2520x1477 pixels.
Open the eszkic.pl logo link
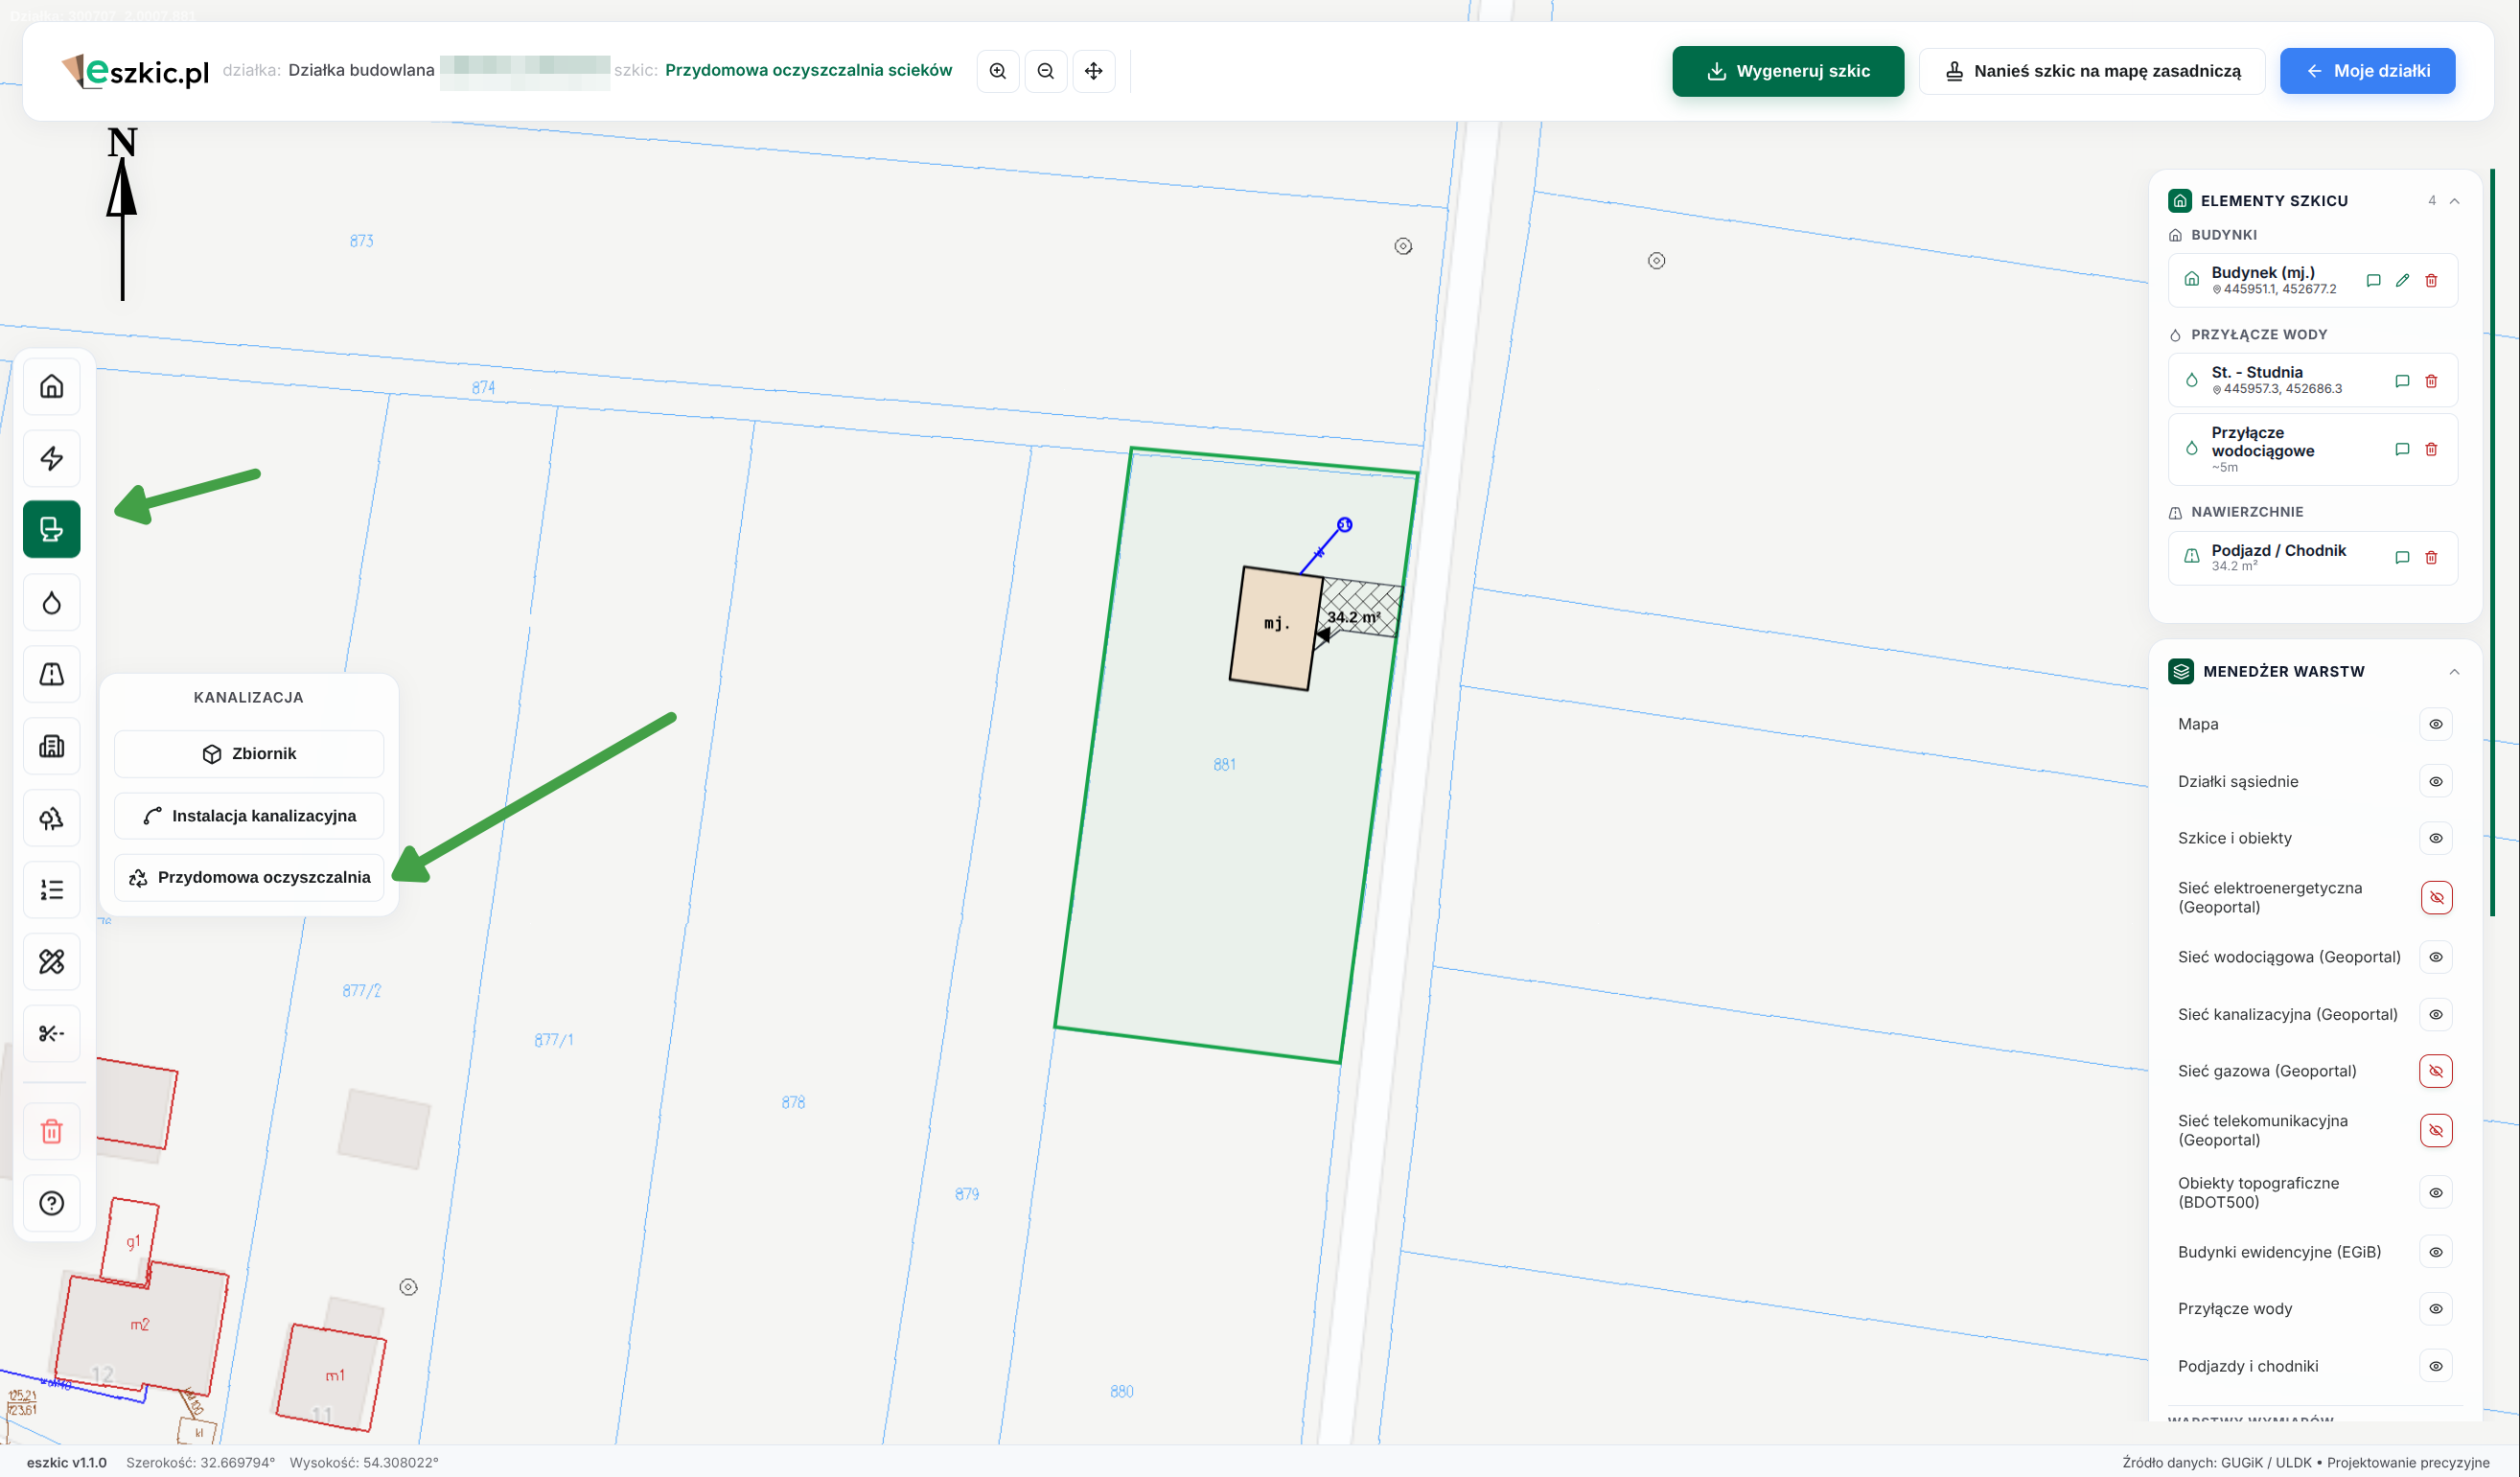(x=135, y=71)
